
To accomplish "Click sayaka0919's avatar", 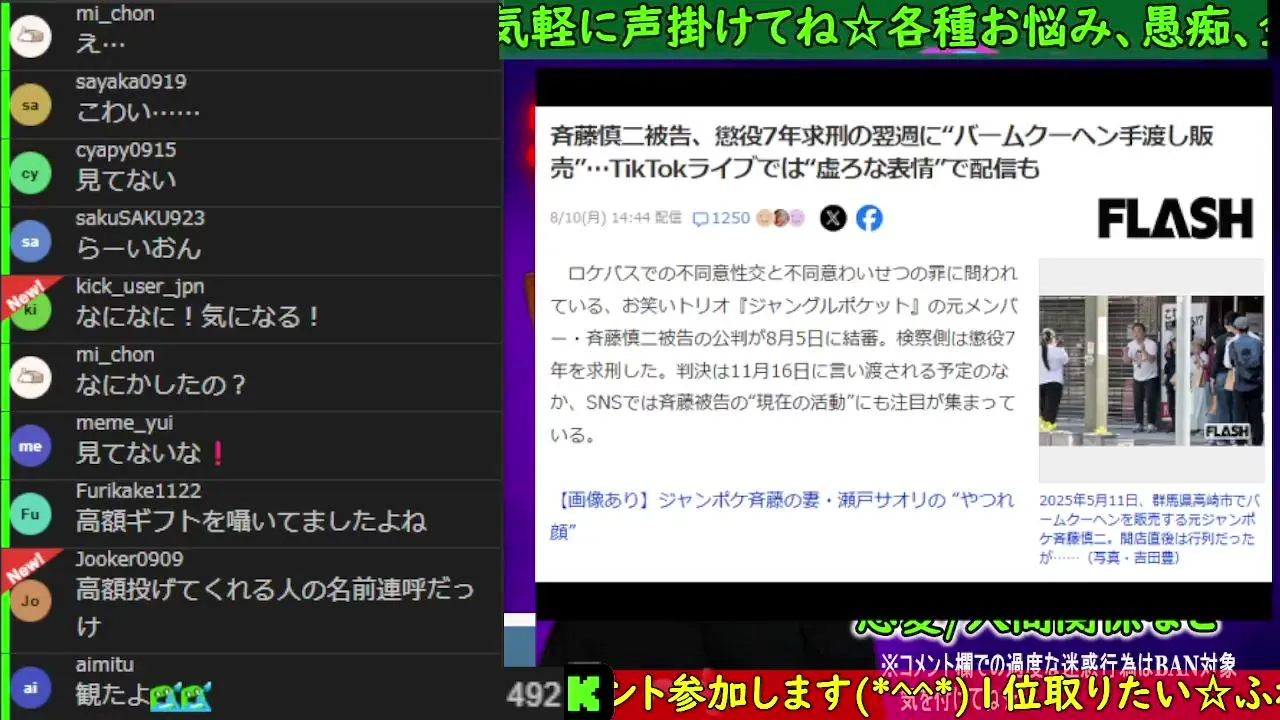I will [30, 105].
